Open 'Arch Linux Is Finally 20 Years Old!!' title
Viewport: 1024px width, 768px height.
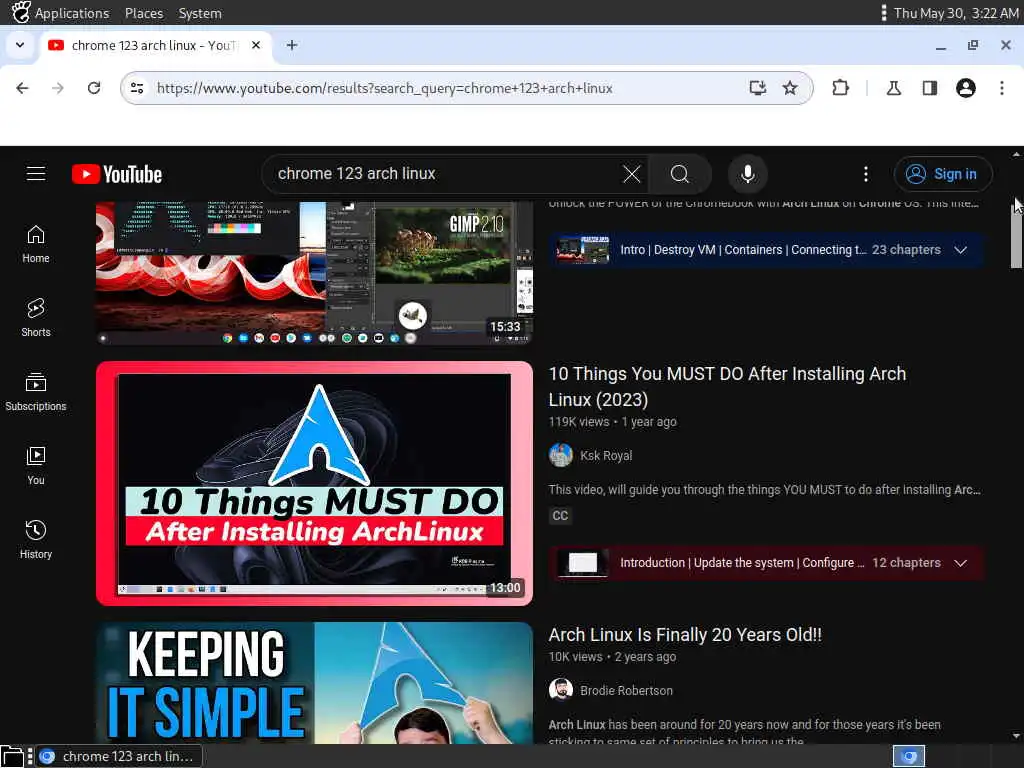685,635
